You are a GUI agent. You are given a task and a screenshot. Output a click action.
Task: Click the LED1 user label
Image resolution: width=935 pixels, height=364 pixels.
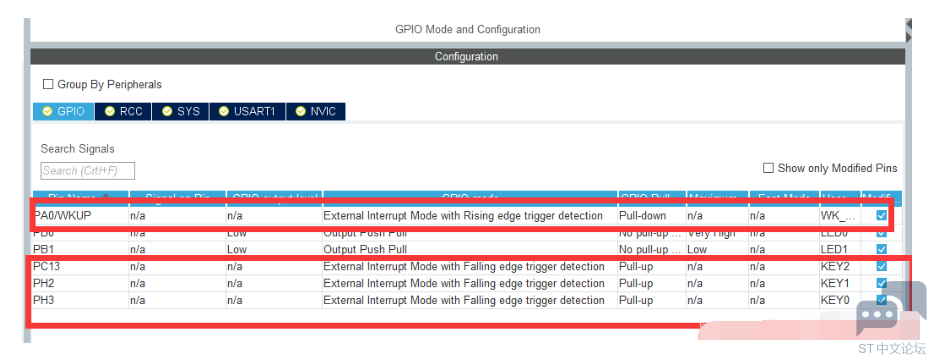pyautogui.click(x=834, y=249)
